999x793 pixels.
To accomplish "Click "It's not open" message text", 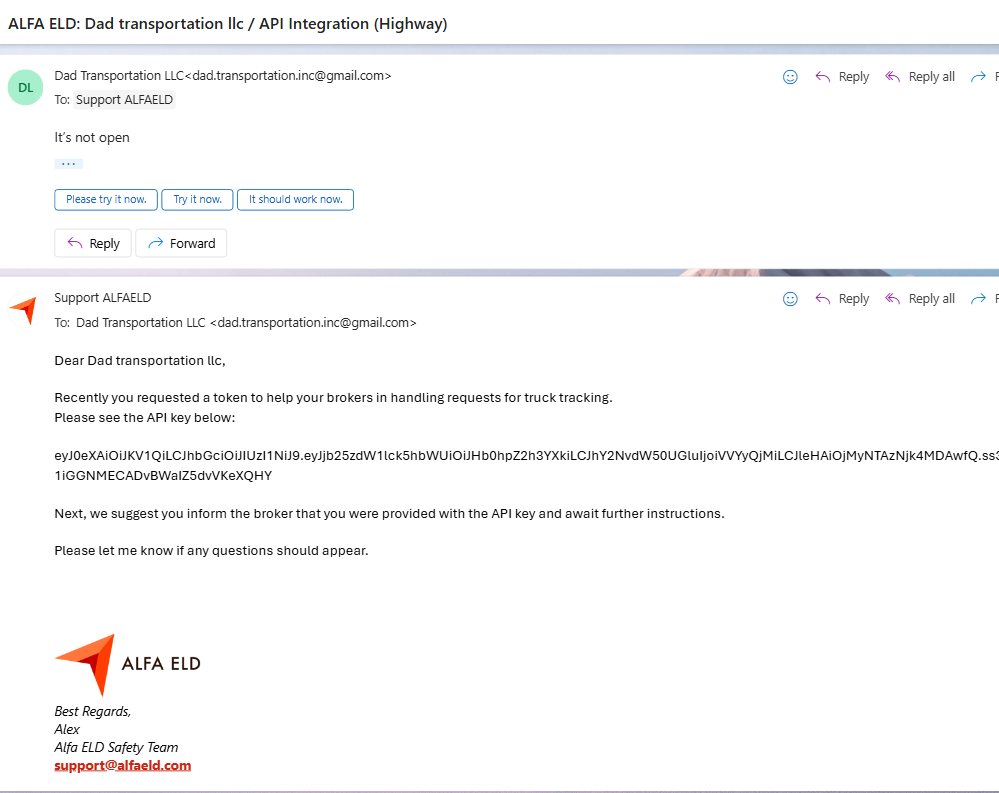I will click(x=92, y=138).
